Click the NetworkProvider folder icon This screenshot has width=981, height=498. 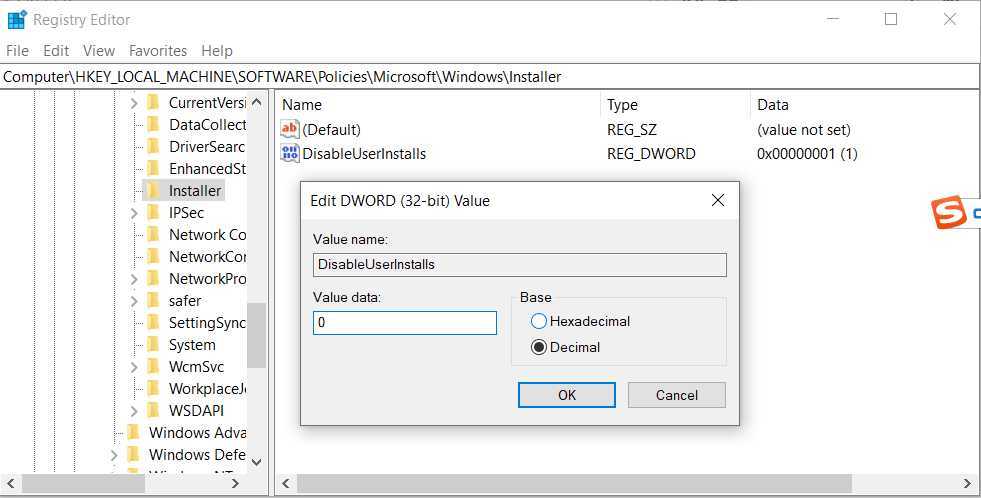[153, 278]
